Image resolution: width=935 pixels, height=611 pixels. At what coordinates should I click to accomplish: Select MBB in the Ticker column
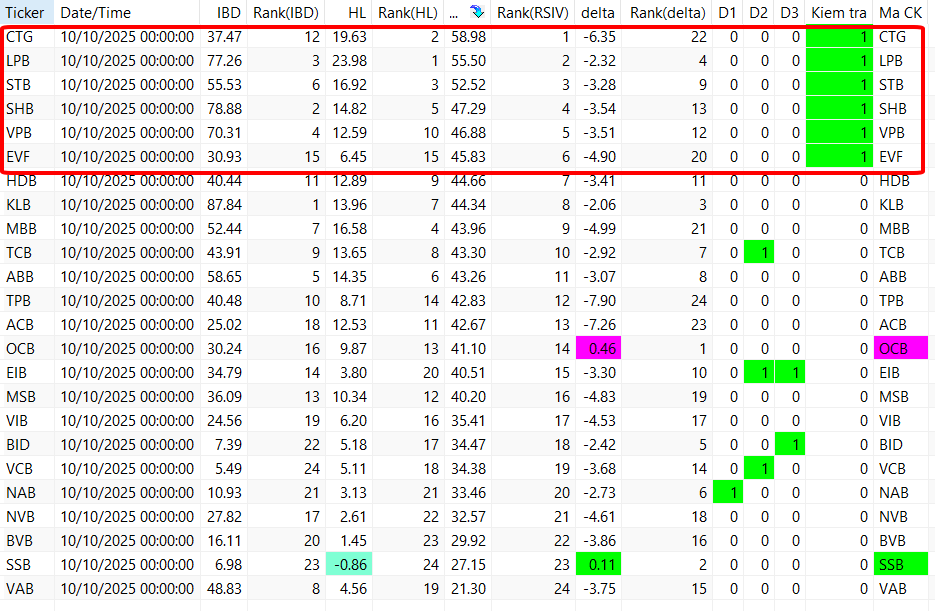click(21, 229)
